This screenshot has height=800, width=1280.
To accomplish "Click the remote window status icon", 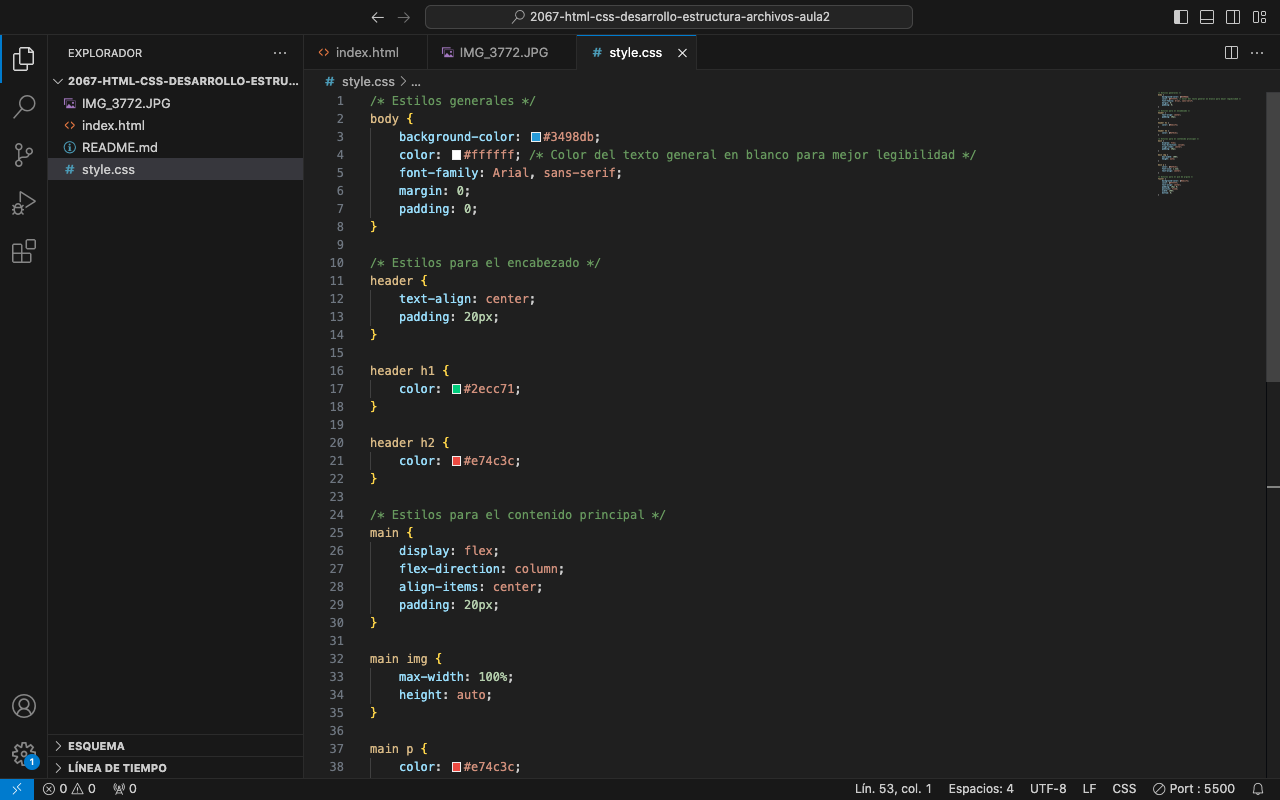I will pyautogui.click(x=17, y=789).
